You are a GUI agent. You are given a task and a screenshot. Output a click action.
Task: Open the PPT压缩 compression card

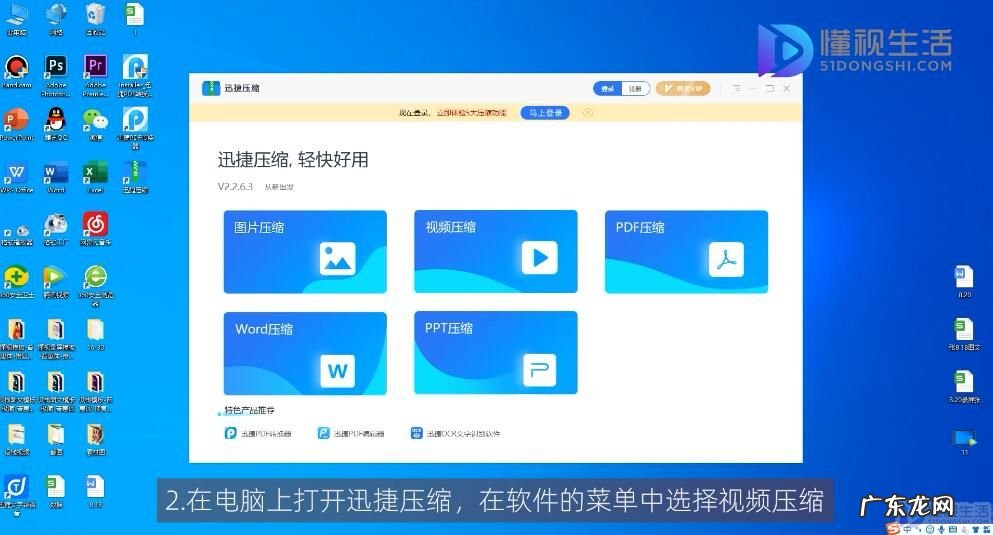tap(496, 353)
